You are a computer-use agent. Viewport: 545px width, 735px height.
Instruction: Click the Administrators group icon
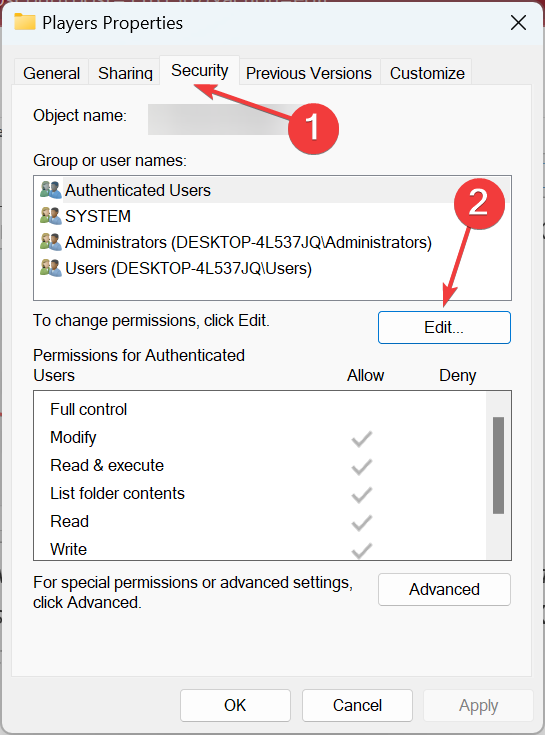click(x=51, y=242)
